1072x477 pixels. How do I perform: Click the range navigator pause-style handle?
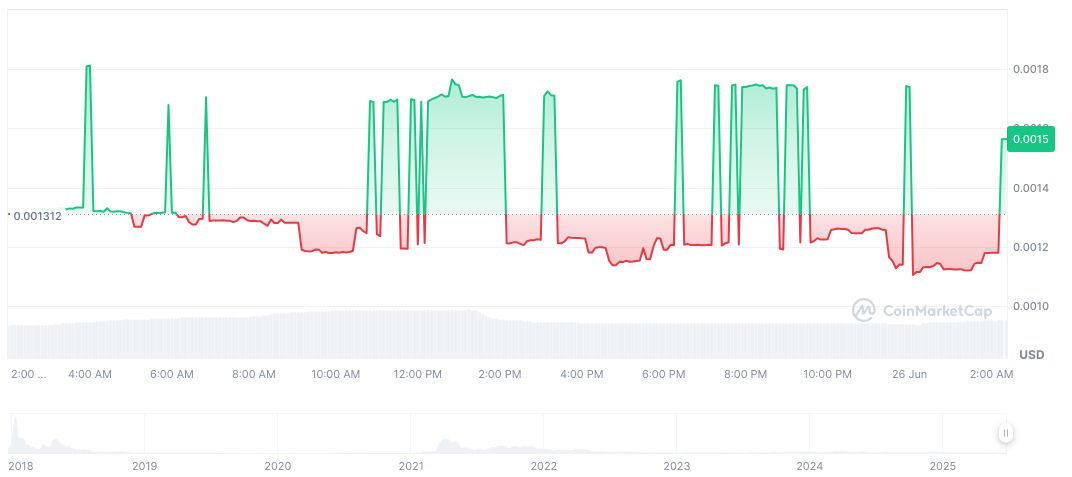[1005, 433]
